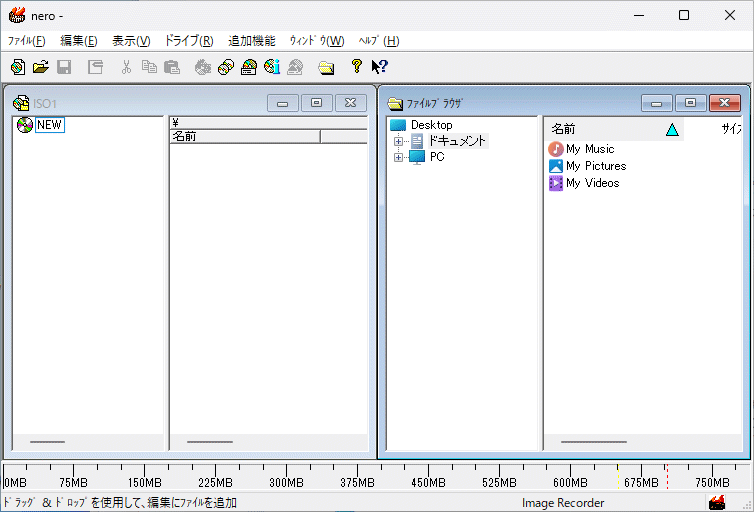Expand the PC tree node
This screenshot has height=512, width=754.
tap(398, 157)
